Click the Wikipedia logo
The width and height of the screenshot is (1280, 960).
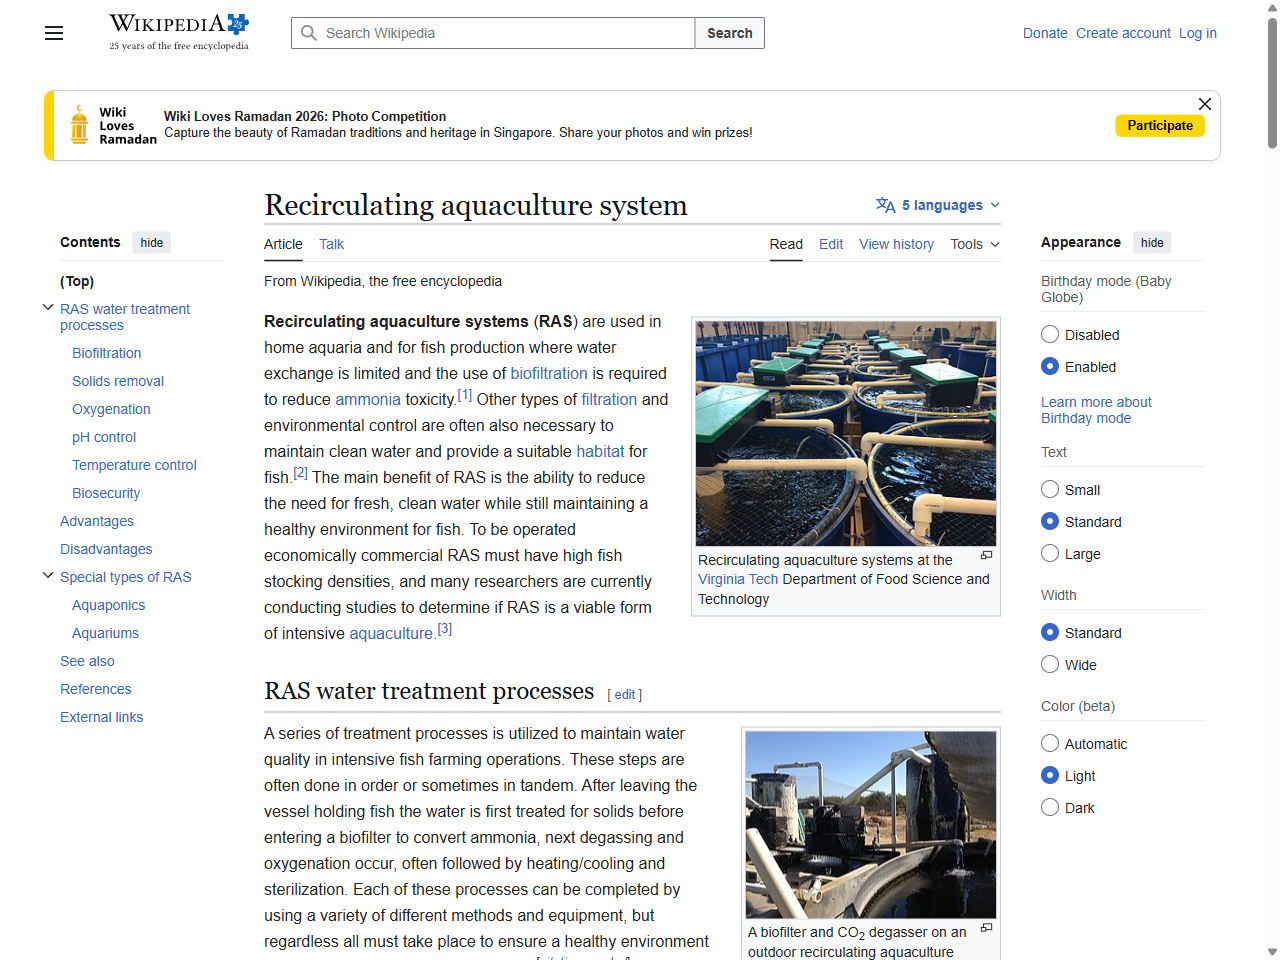179,32
